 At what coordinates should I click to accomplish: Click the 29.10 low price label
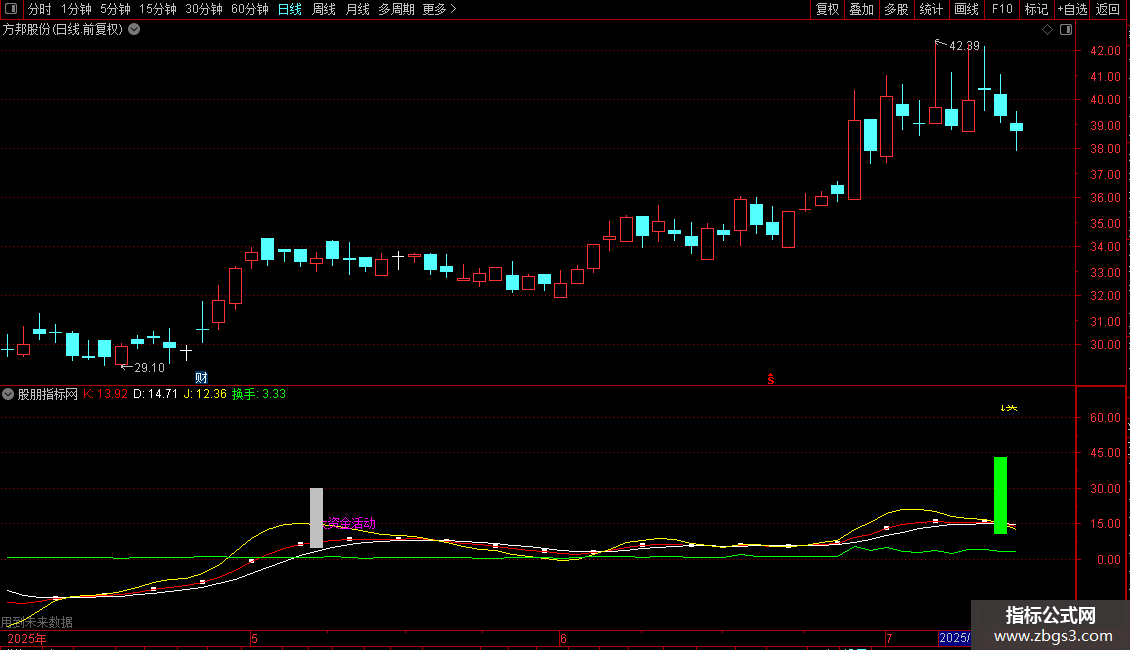(149, 368)
